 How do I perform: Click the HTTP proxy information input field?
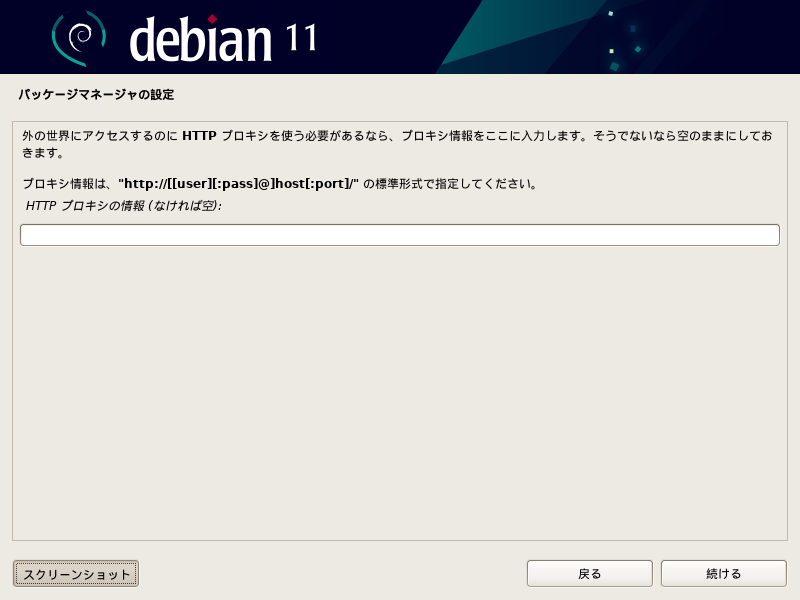point(399,235)
